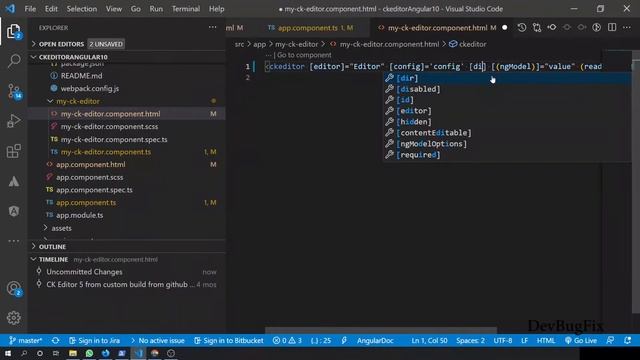The height and width of the screenshot is (360, 640).
Task: Click Go to component code lens link
Action: point(304,55)
